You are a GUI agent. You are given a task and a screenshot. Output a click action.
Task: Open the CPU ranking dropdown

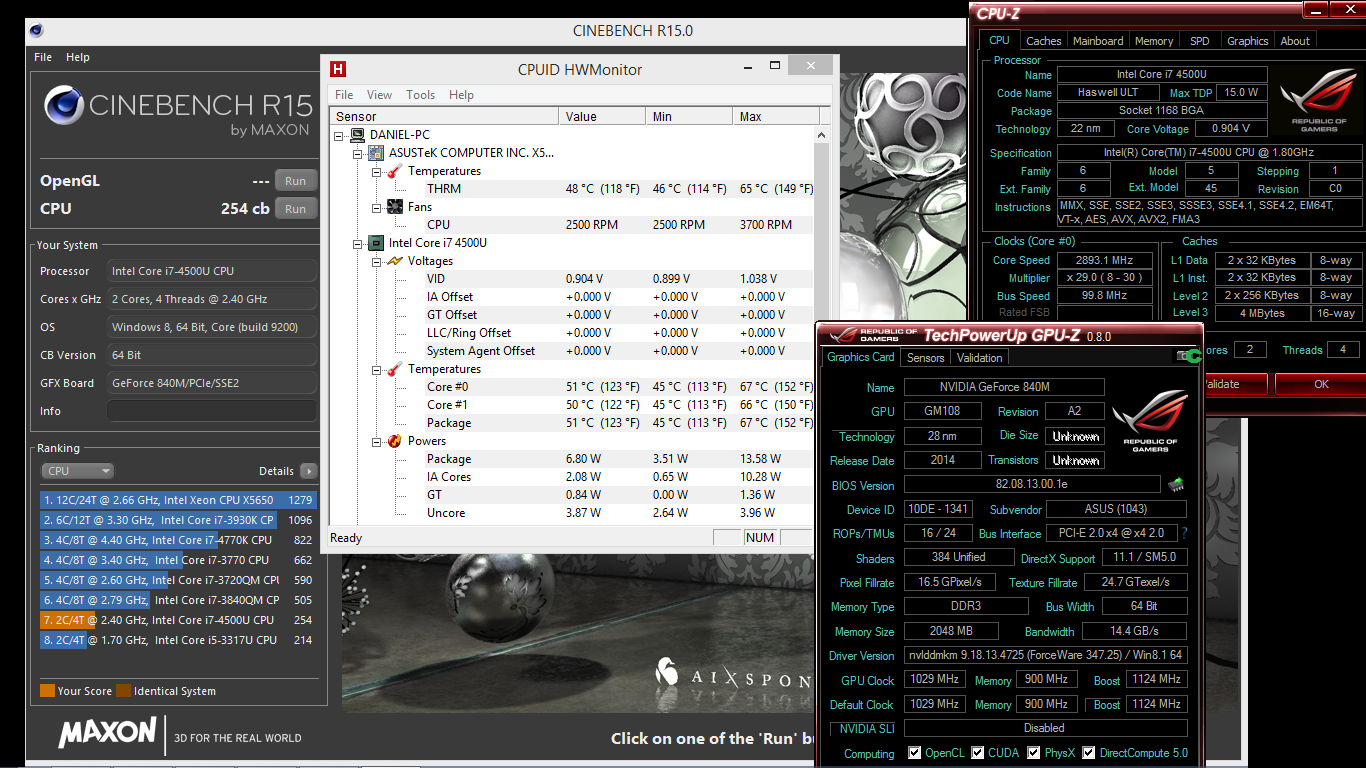pos(78,471)
